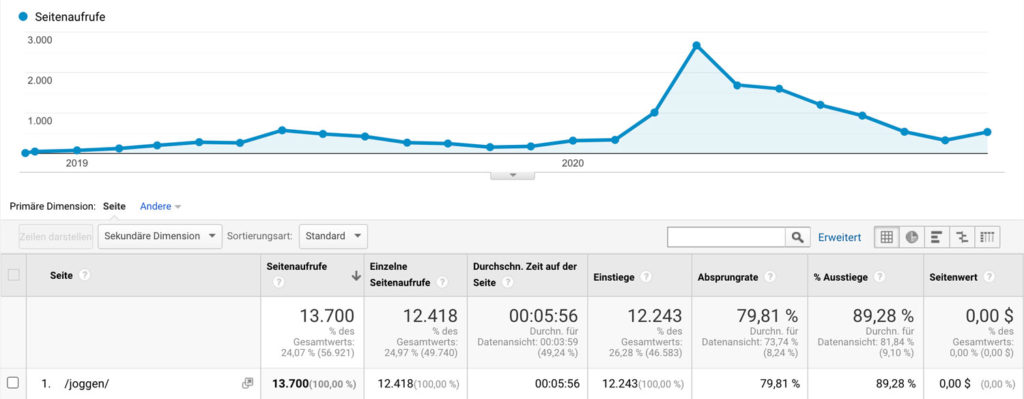Switch to the table data view icon
The width and height of the screenshot is (1024, 399).
[886, 237]
